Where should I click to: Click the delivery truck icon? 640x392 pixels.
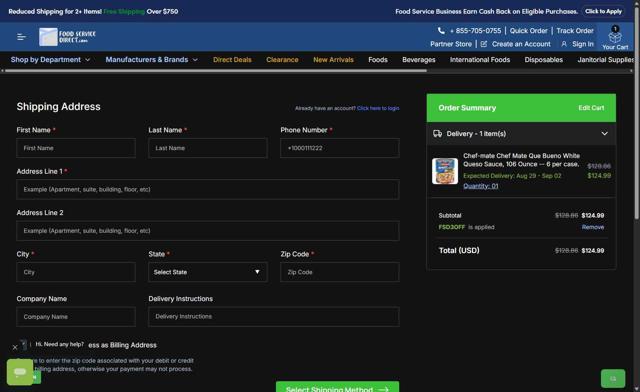pyautogui.click(x=438, y=134)
